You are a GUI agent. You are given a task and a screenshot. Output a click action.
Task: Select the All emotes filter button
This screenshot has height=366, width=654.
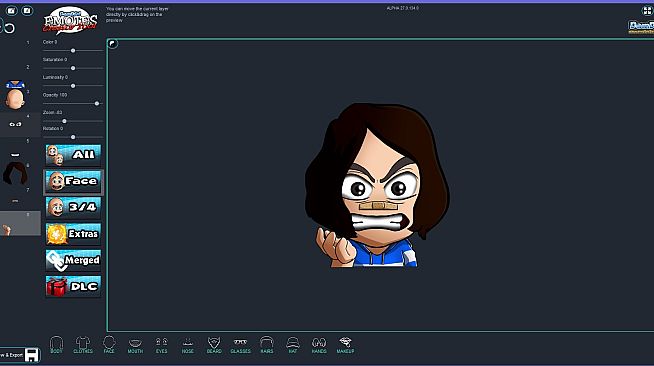(x=73, y=155)
